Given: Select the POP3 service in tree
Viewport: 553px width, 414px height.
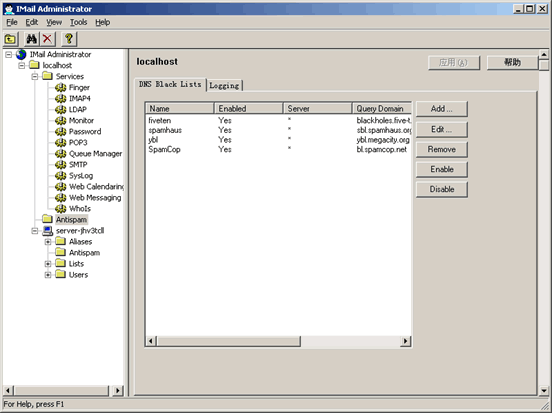Looking at the screenshot, I should pos(78,142).
